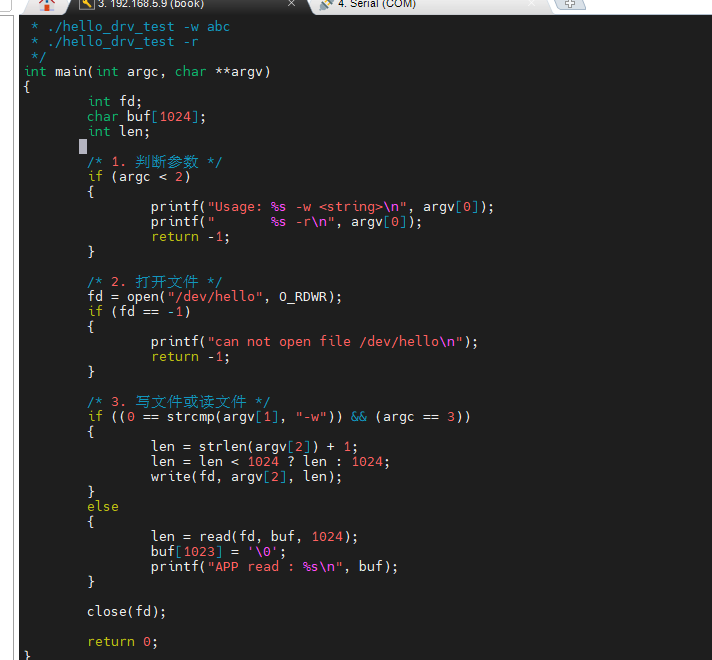Click the printf '%s -r\n' line
Image resolution: width=712 pixels, height=660 pixels.
(286, 222)
